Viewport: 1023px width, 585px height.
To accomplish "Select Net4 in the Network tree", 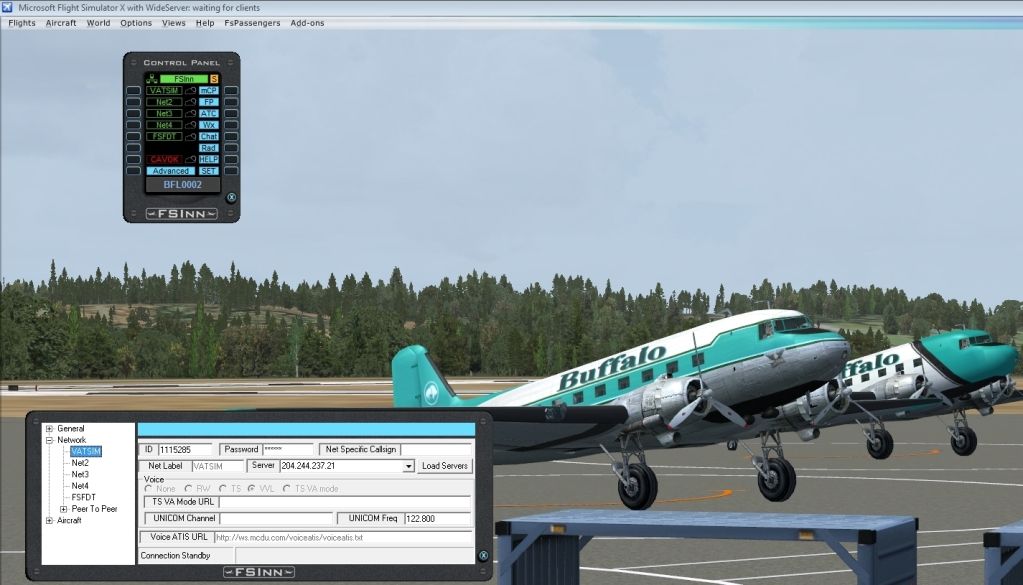I will (80, 486).
